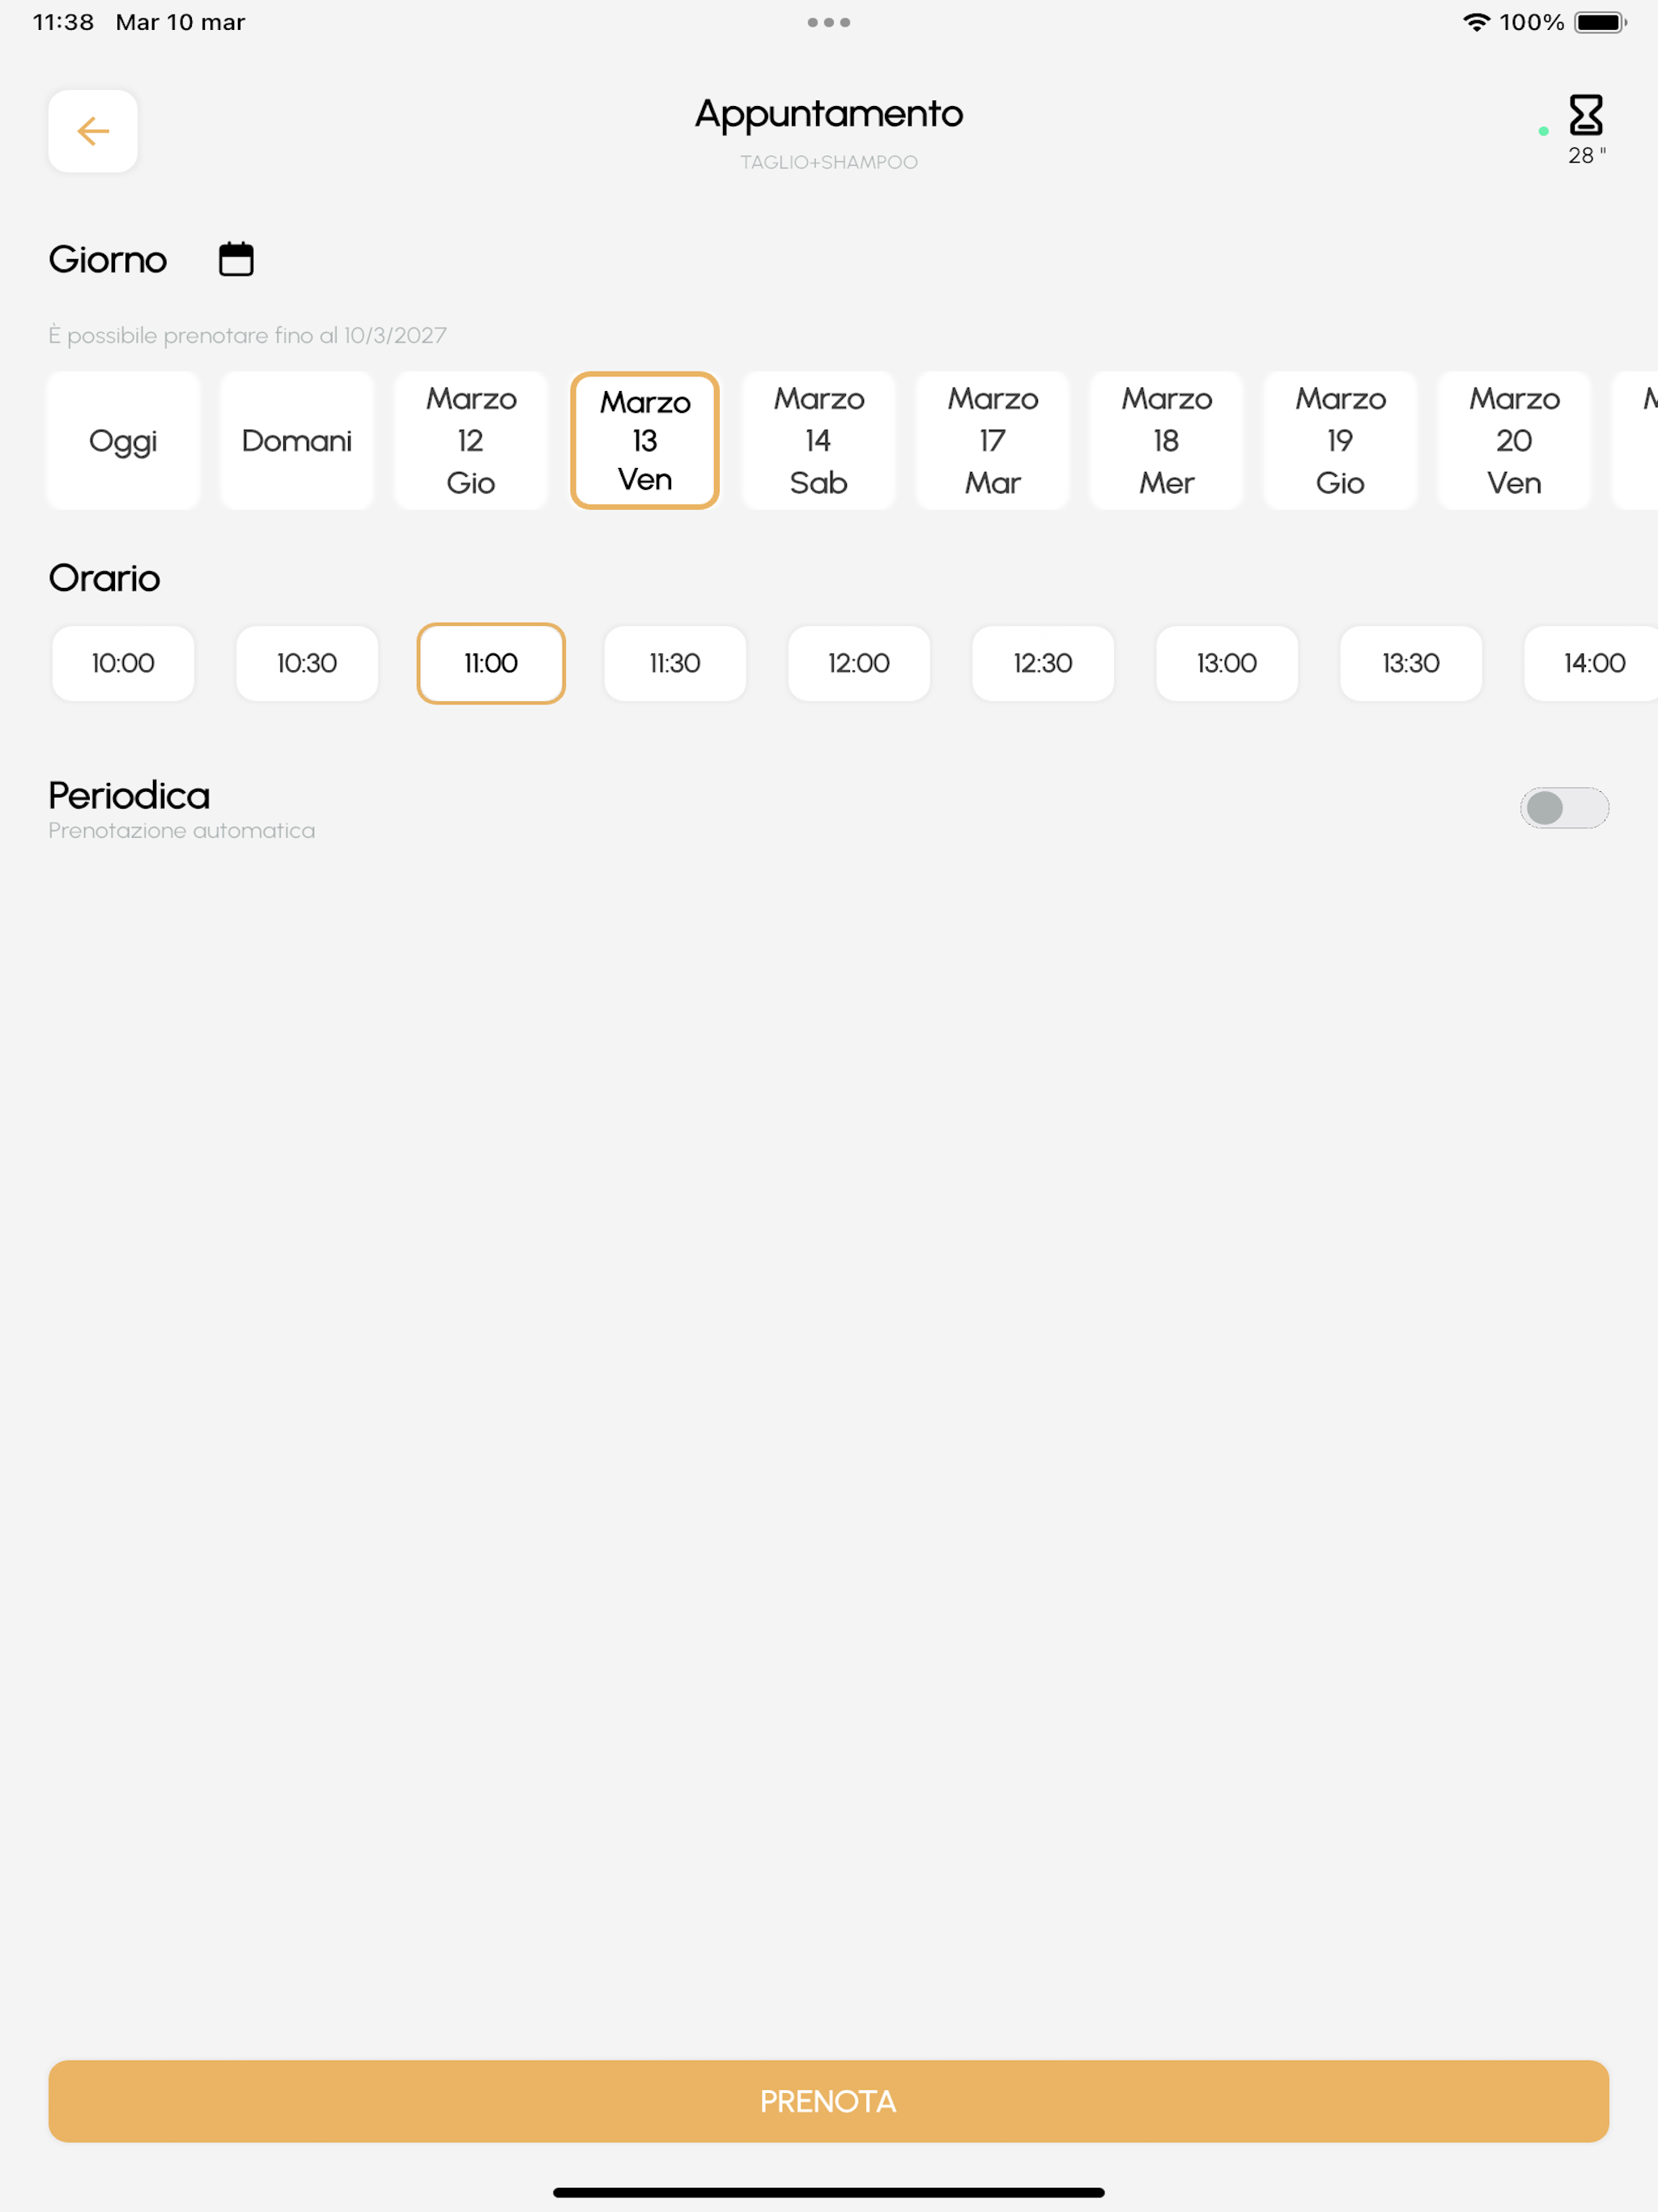
Task: Tap the hourglass timer icon
Action: tap(1585, 115)
